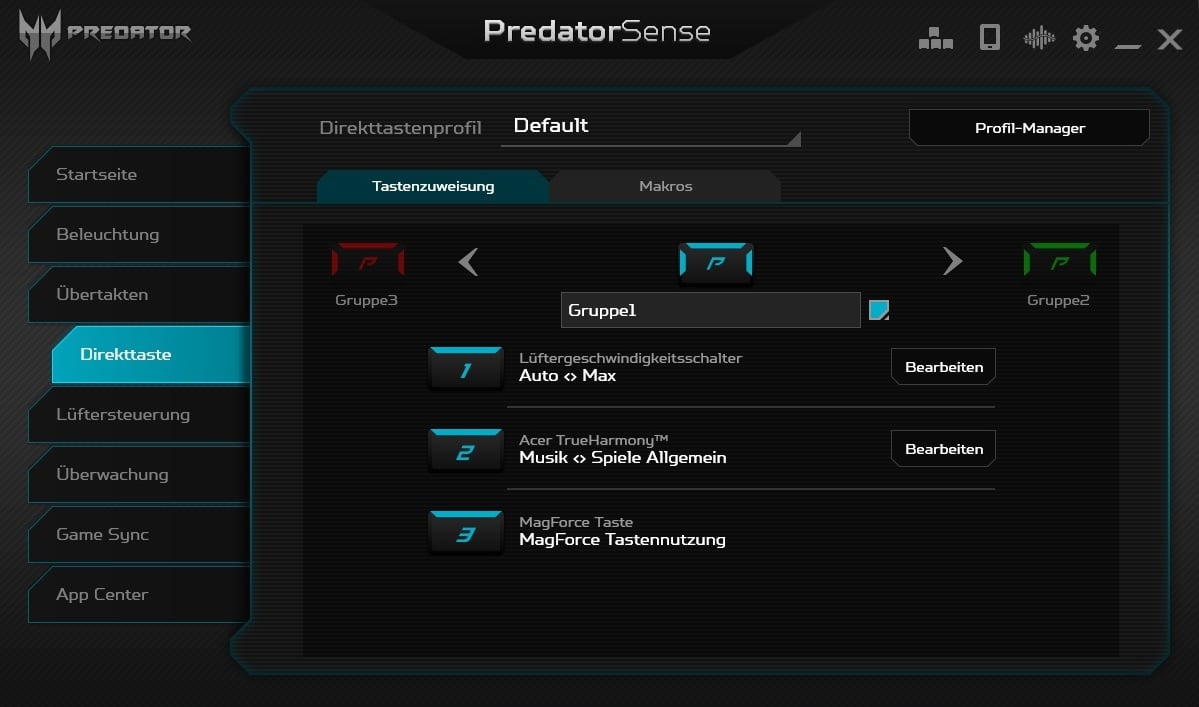This screenshot has height=707, width=1199.
Task: Open the network hierarchy icon in header
Action: 935,37
